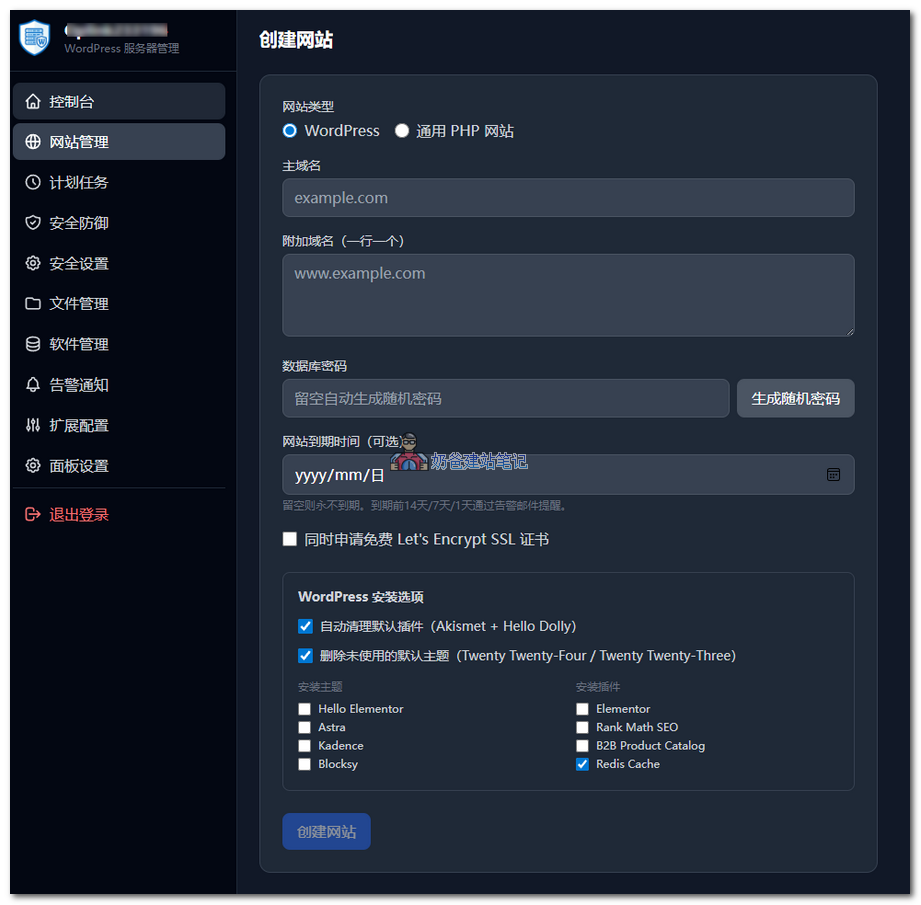Click the shield icon for 安全防御
This screenshot has height=905, width=921.
pyautogui.click(x=33, y=223)
